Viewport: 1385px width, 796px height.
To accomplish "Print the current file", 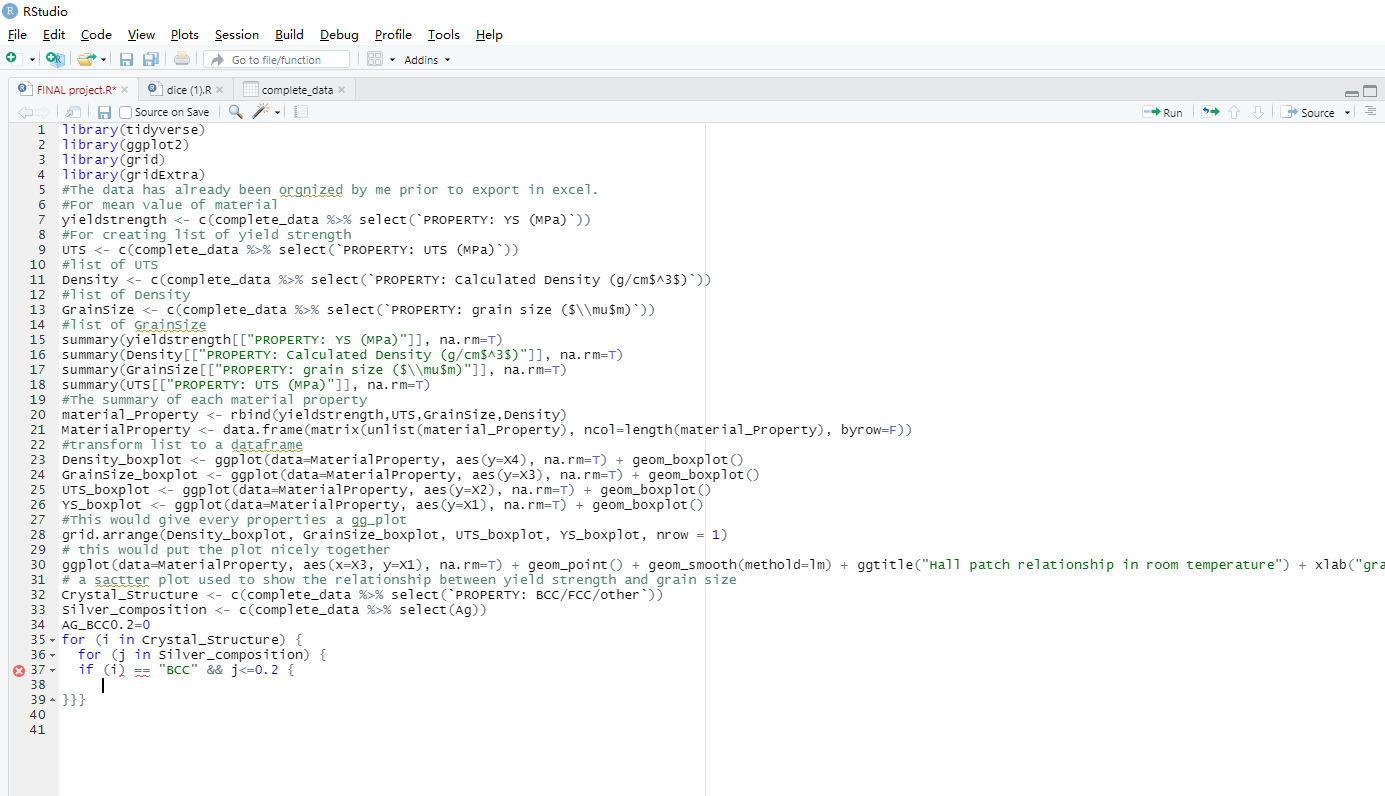I will 182,59.
